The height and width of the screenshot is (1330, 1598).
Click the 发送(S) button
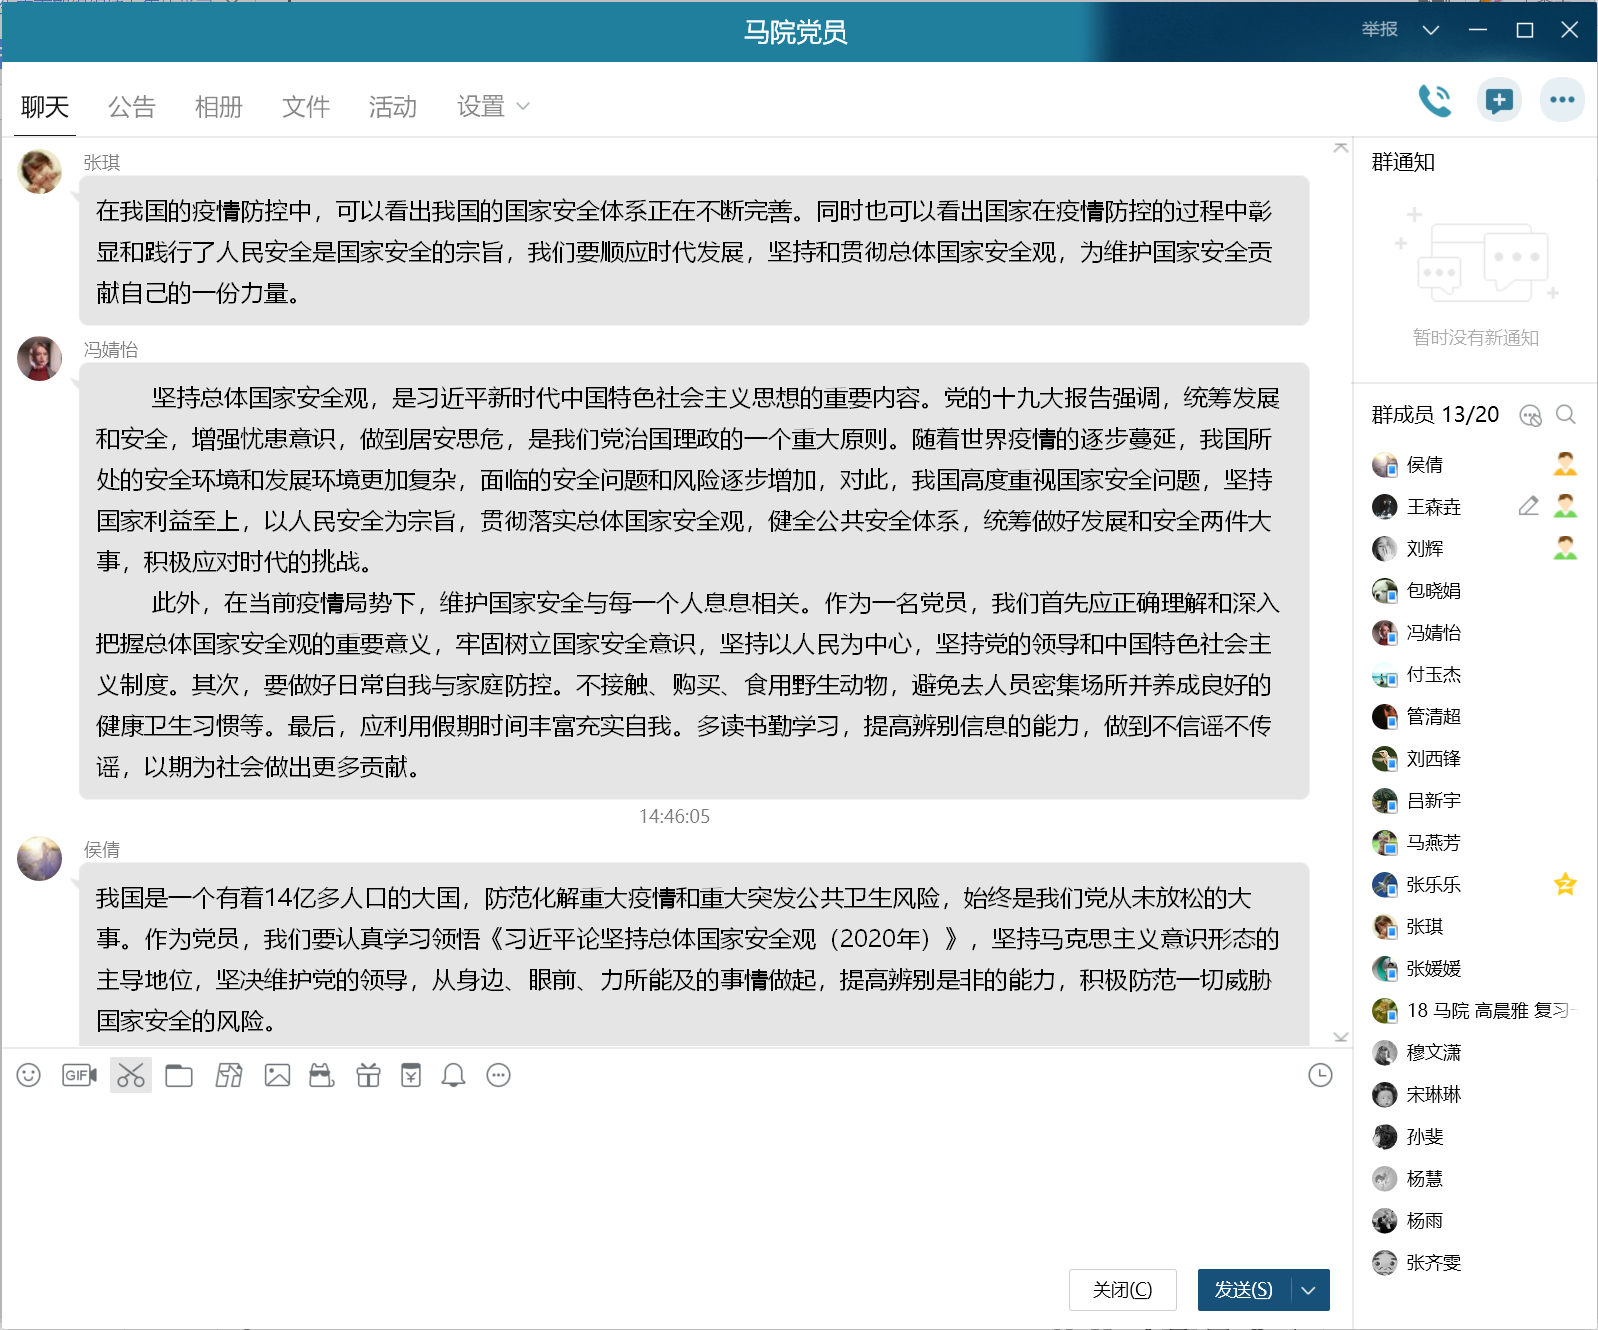pos(1244,1290)
